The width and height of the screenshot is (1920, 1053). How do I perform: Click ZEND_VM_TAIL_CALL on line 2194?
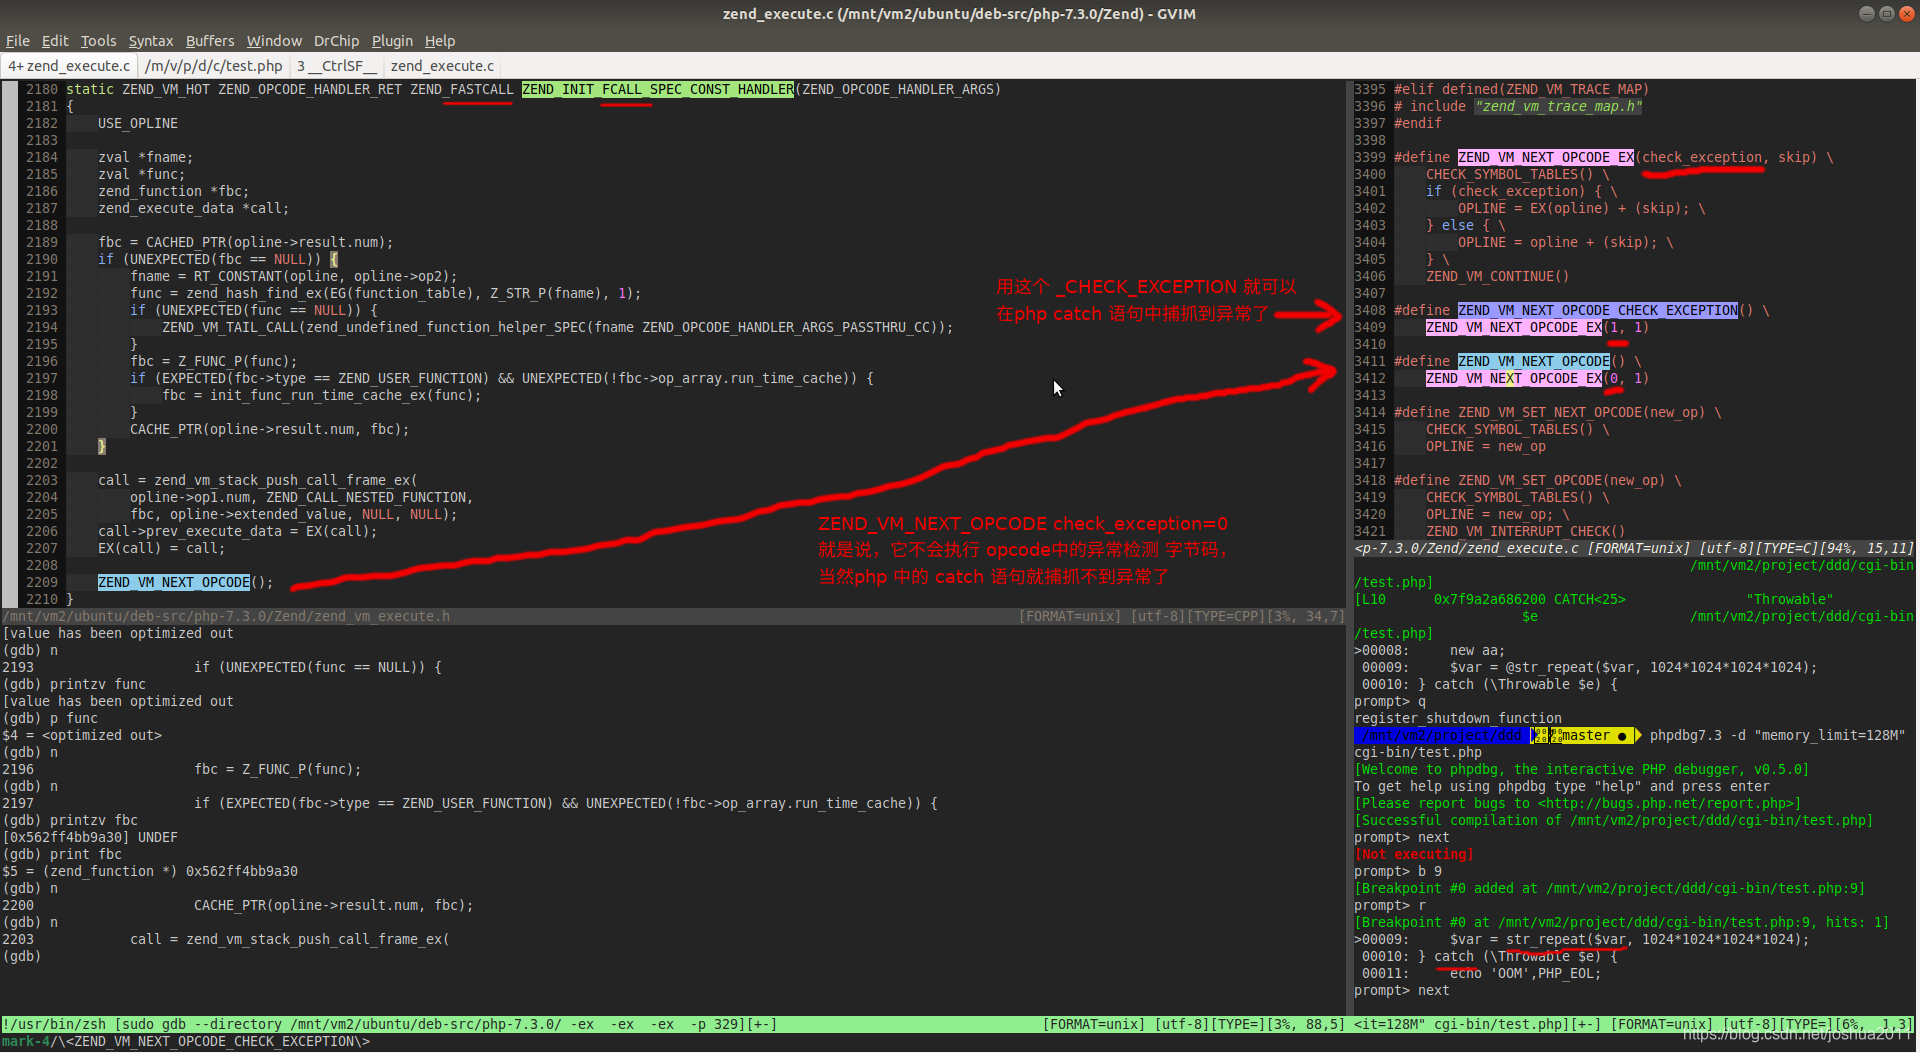[230, 328]
